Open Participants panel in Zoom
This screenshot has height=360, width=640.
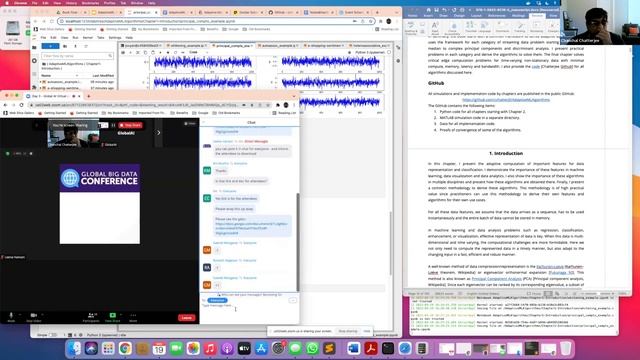pos(91,317)
